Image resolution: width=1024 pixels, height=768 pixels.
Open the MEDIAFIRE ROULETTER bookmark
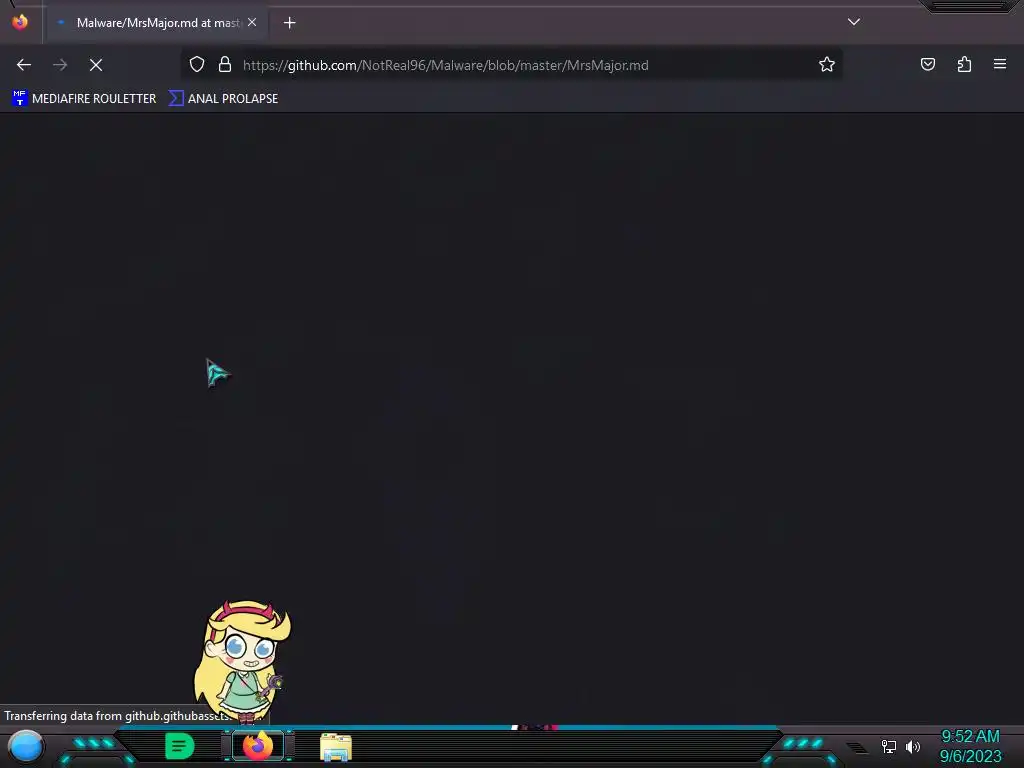[84, 99]
